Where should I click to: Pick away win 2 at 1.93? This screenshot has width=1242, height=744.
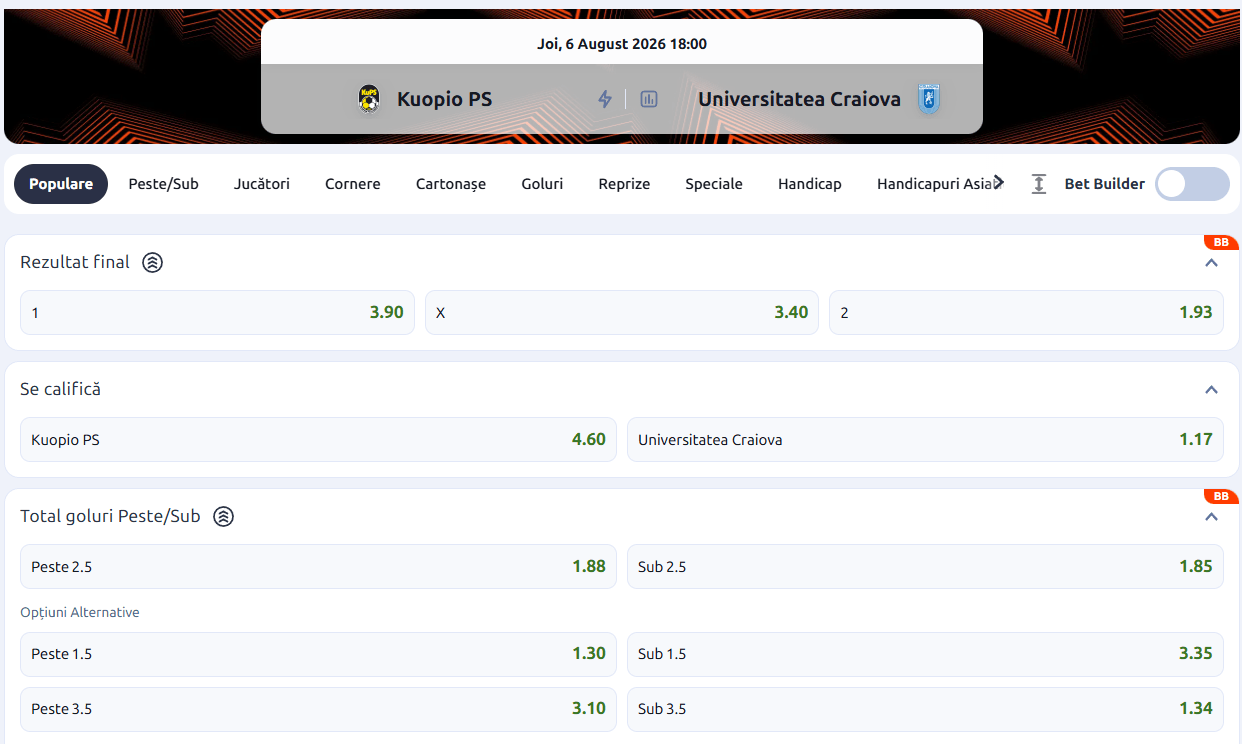1026,313
